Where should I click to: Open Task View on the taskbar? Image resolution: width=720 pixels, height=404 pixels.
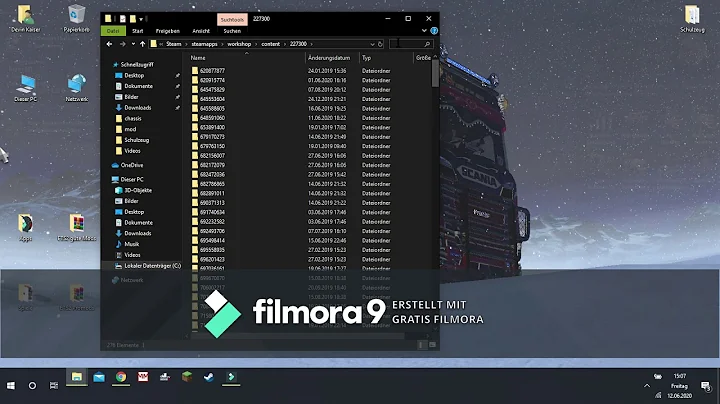click(x=54, y=386)
